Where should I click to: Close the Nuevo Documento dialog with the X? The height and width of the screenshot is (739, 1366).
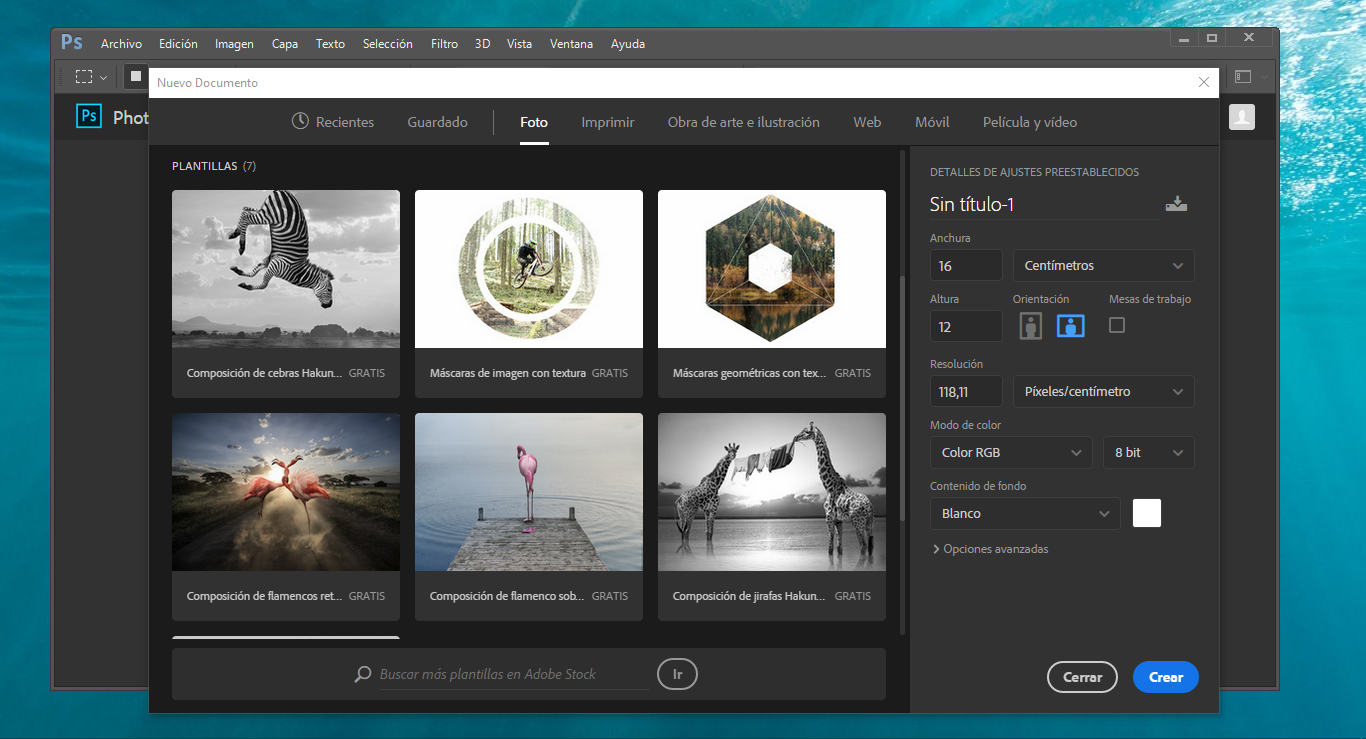click(x=1204, y=82)
